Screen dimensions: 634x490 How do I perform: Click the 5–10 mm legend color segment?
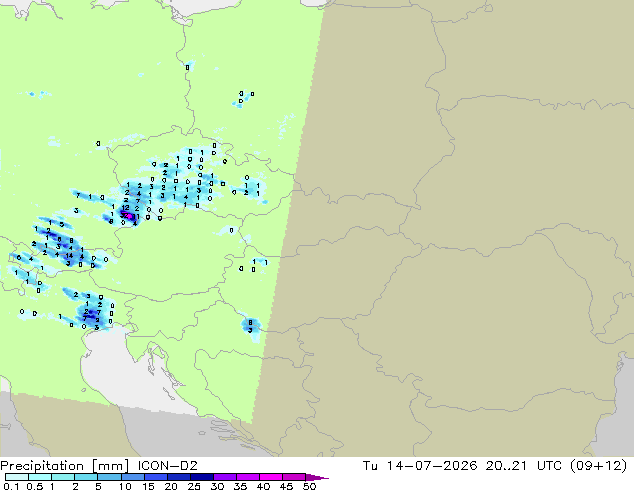tap(109, 477)
